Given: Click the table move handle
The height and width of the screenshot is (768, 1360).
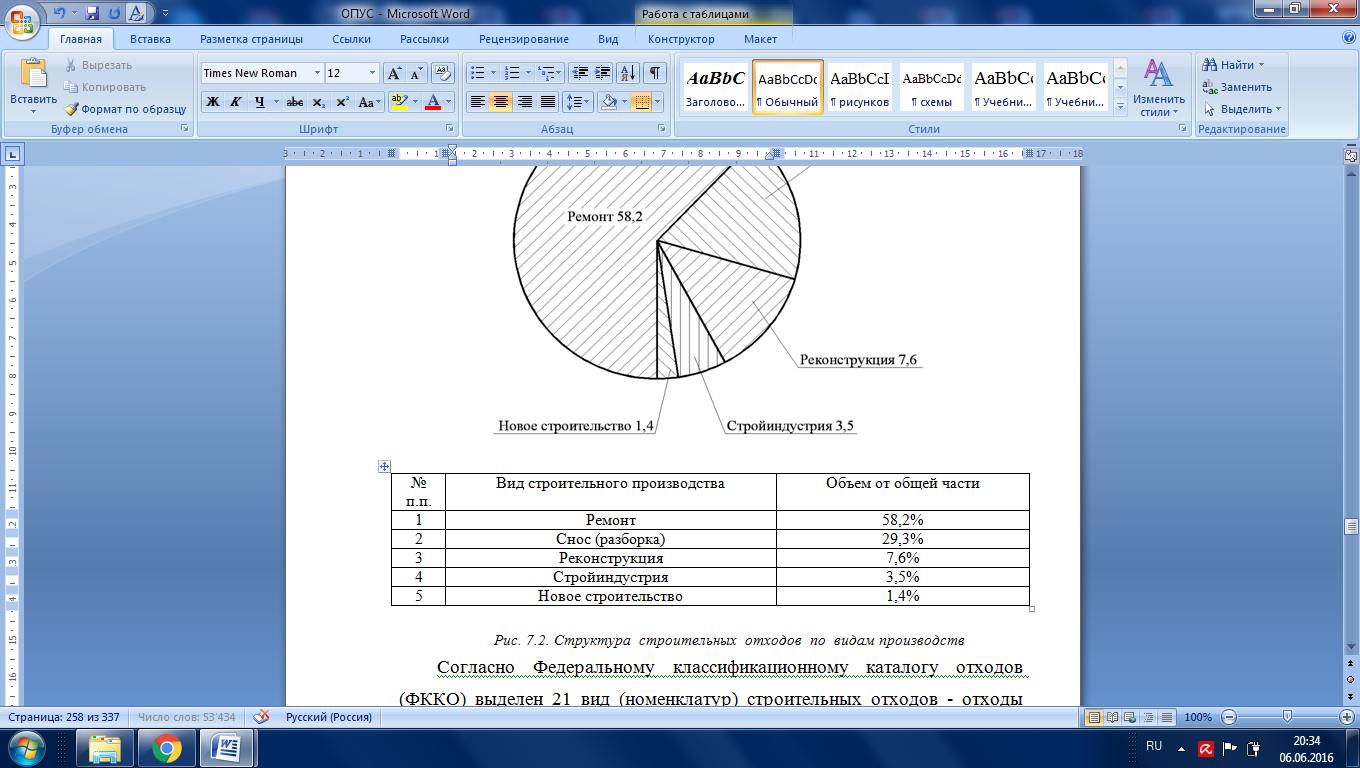Looking at the screenshot, I should point(383,466).
